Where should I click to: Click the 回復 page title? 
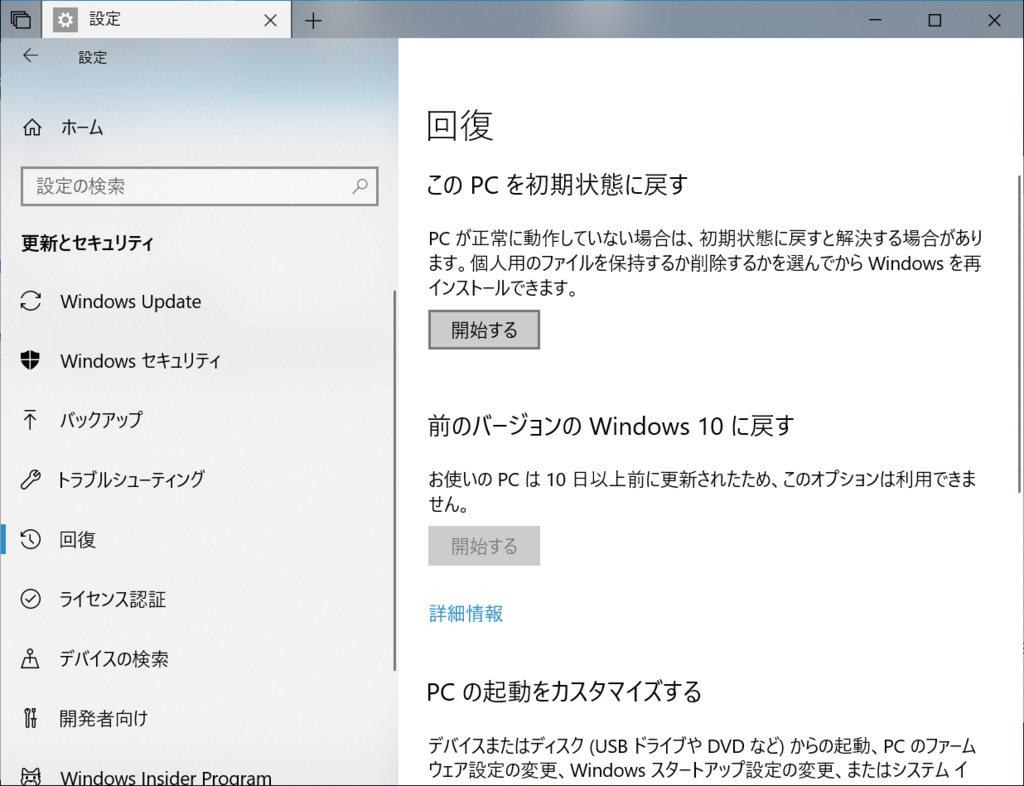coord(460,125)
